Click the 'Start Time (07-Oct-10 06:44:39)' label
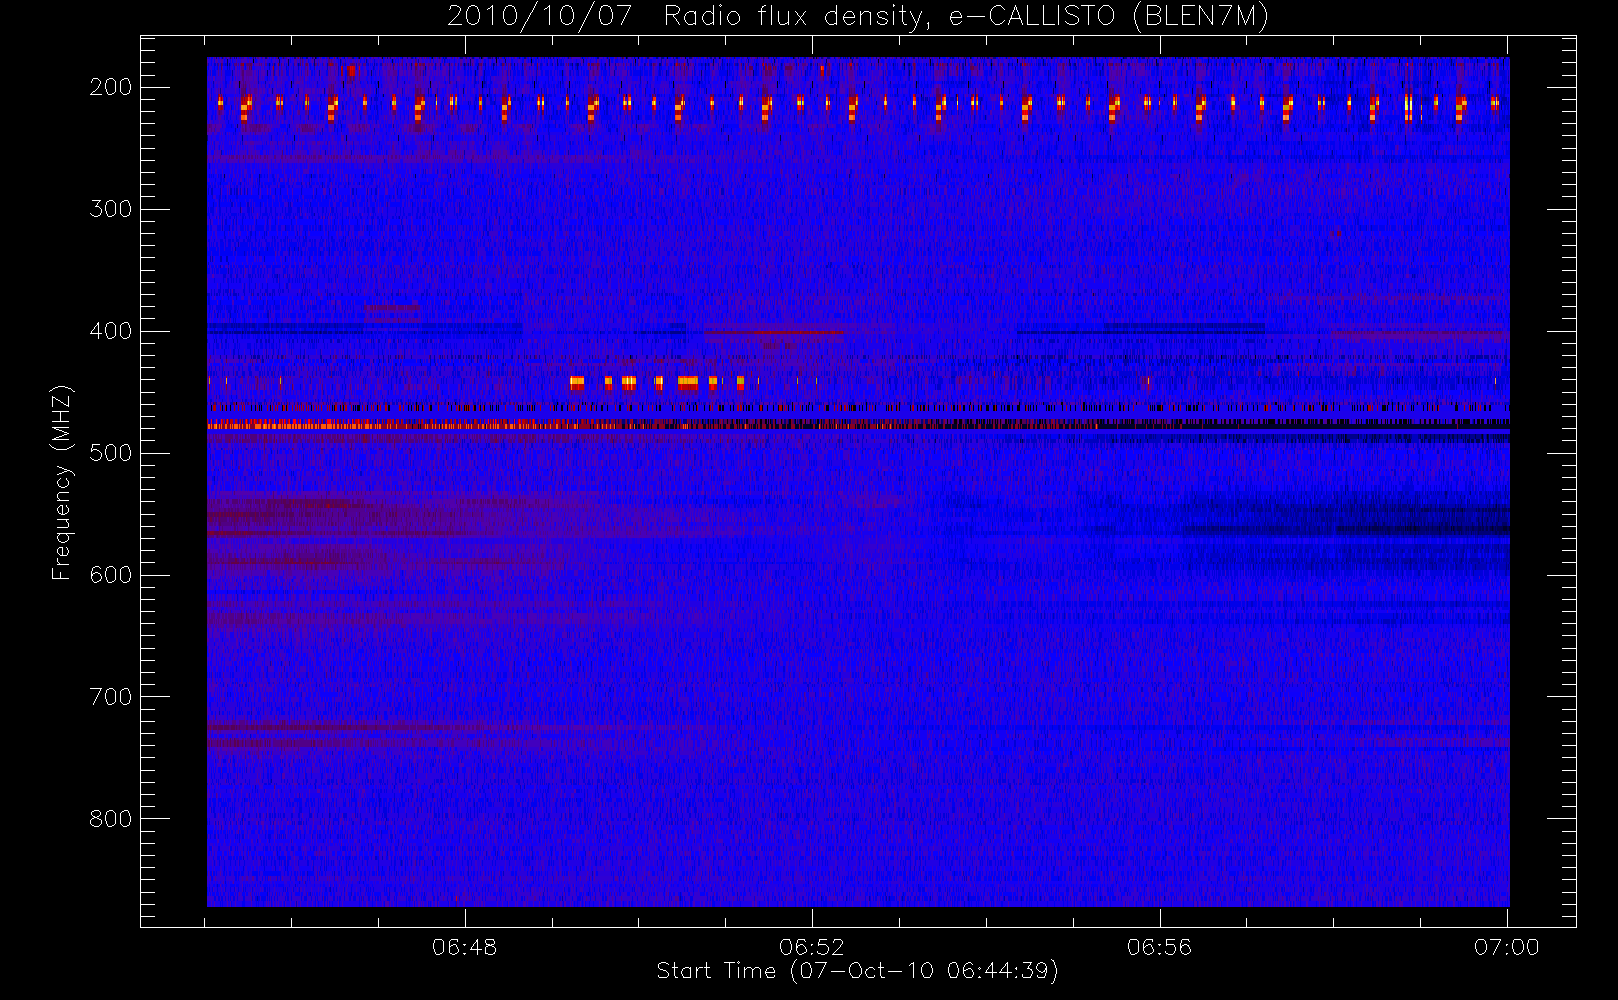 (857, 971)
